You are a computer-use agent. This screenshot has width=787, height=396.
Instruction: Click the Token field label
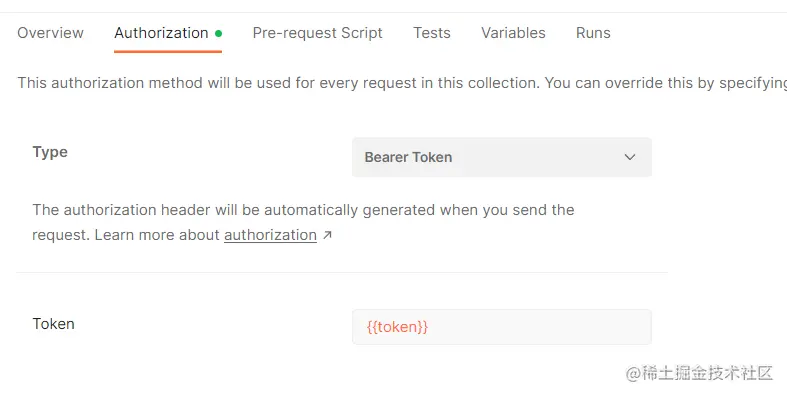pyautogui.click(x=54, y=324)
